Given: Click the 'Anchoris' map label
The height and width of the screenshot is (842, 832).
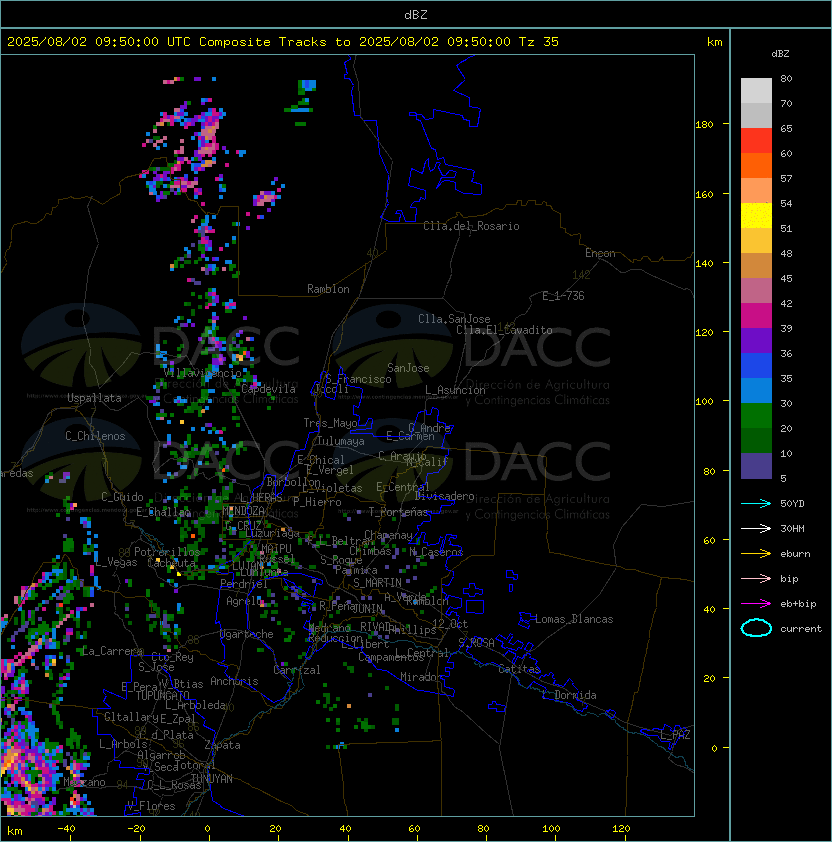Looking at the screenshot, I should [234, 681].
